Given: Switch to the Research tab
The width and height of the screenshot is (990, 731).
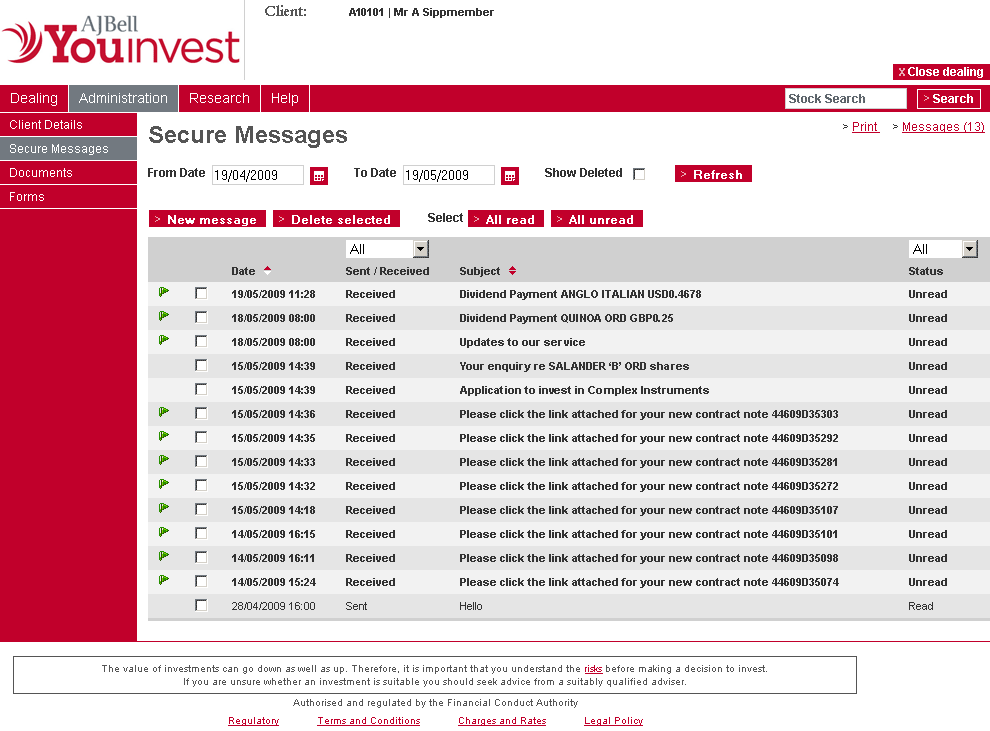Looking at the screenshot, I should [219, 98].
